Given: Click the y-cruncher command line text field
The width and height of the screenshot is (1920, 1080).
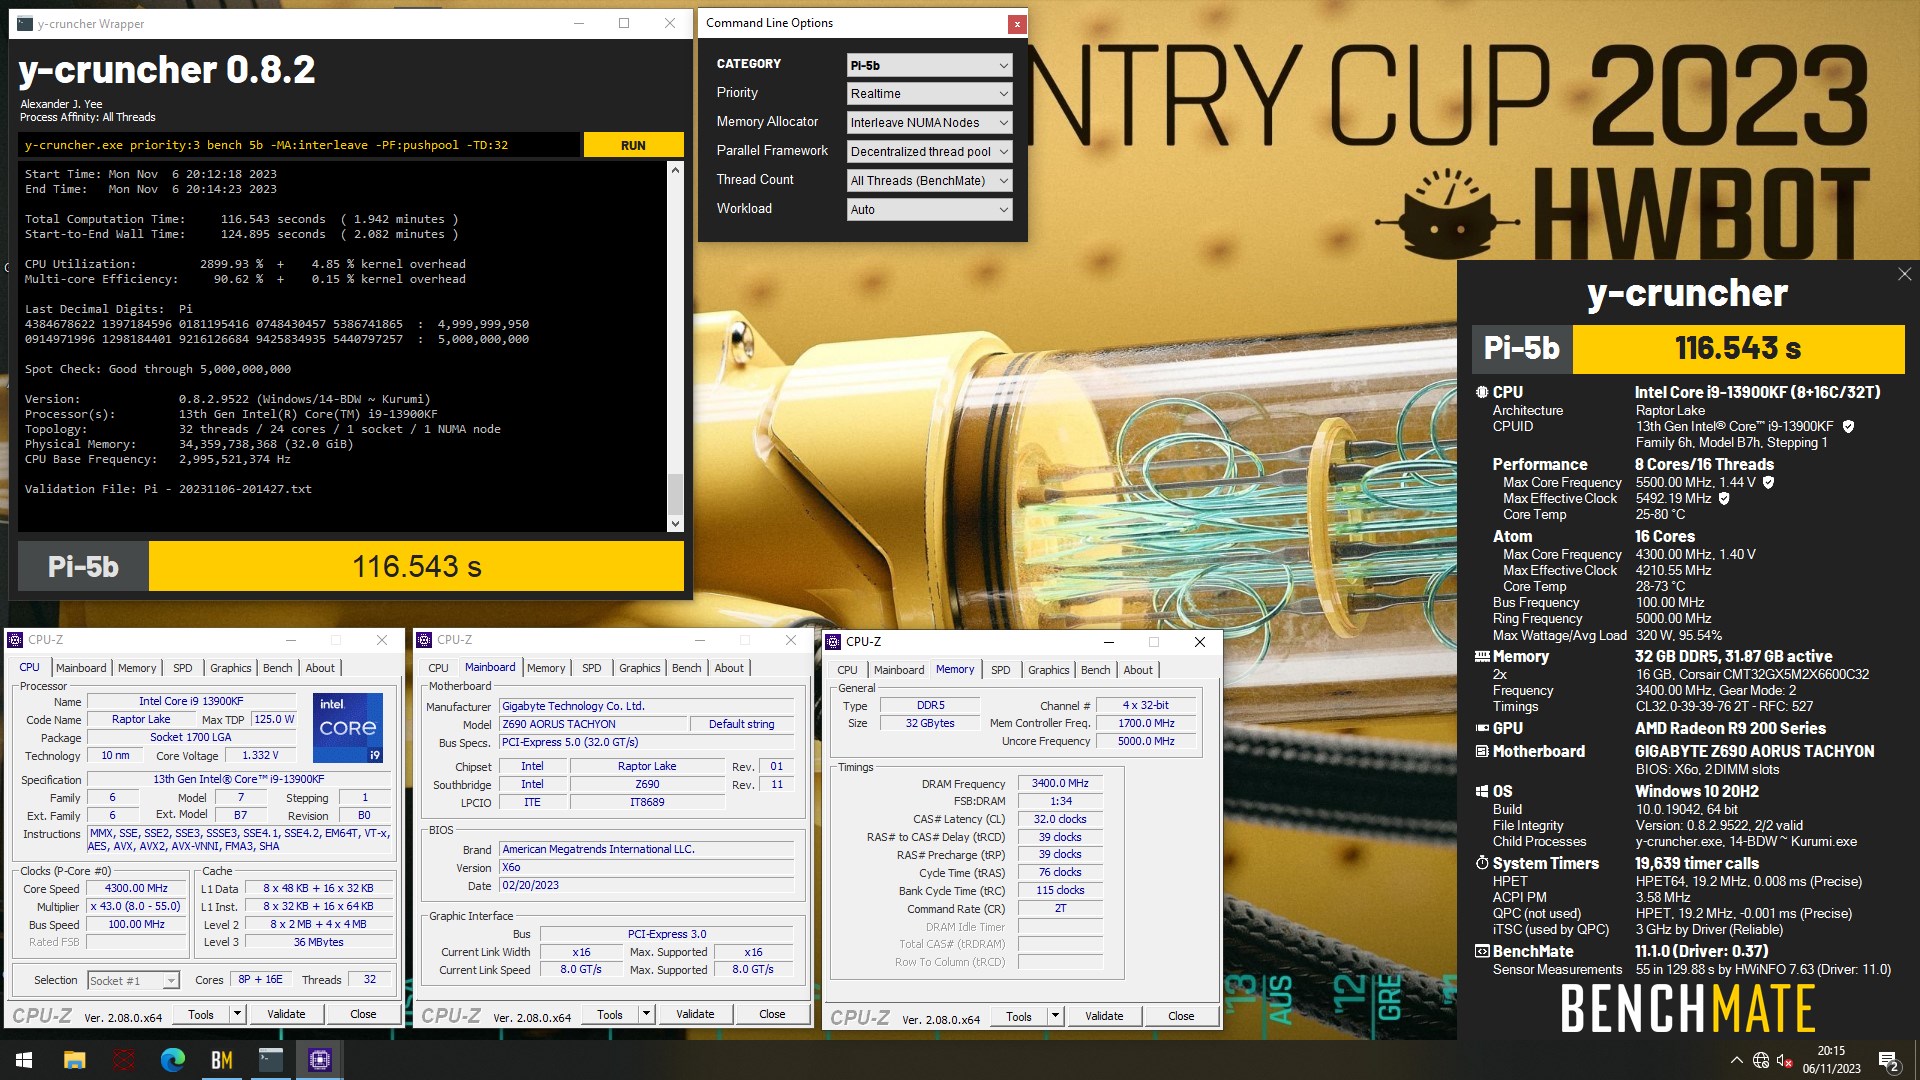Looking at the screenshot, I should tap(300, 145).
